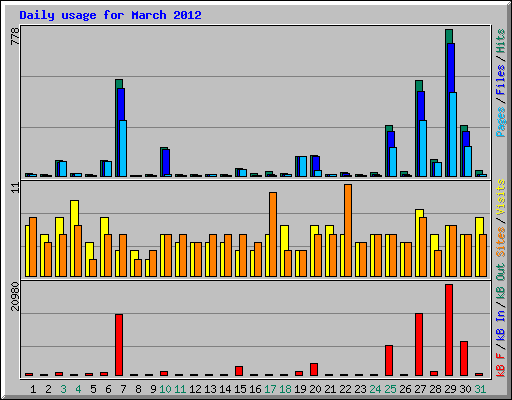This screenshot has height=400, width=512.
Task: Click day number 18 on the x-axis
Action: (x=285, y=389)
